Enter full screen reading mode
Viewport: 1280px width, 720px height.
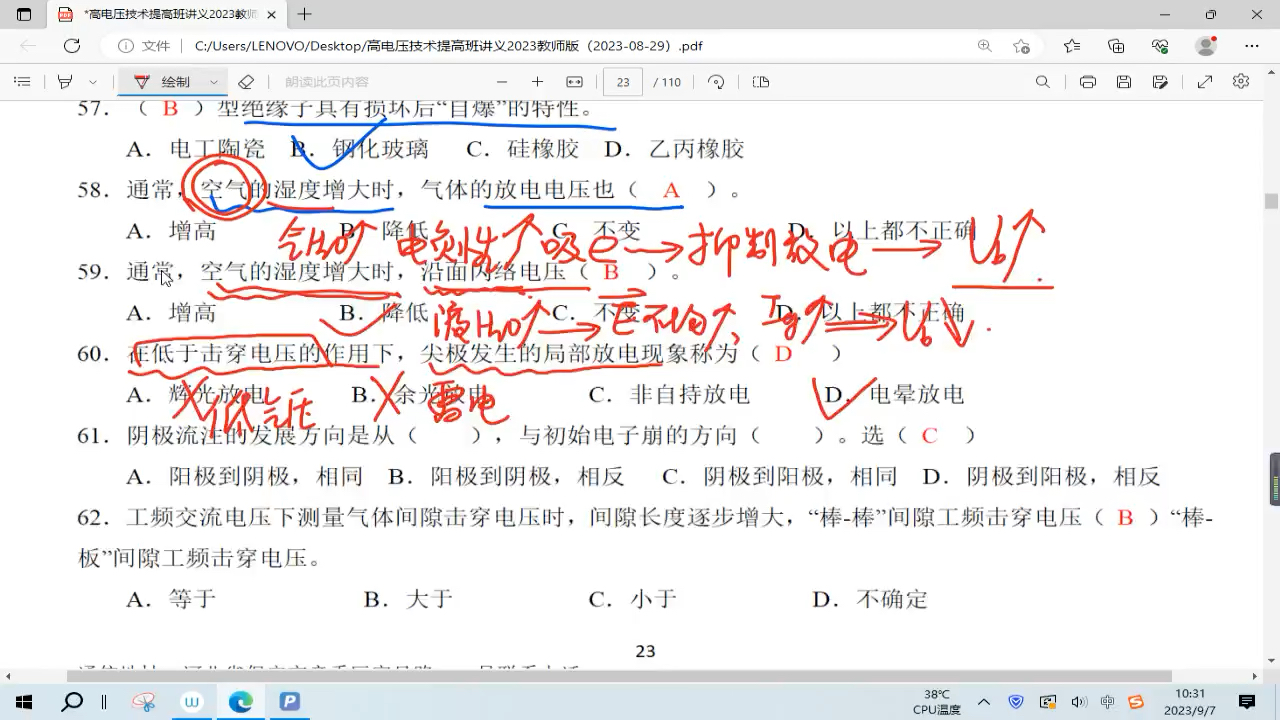1204,81
